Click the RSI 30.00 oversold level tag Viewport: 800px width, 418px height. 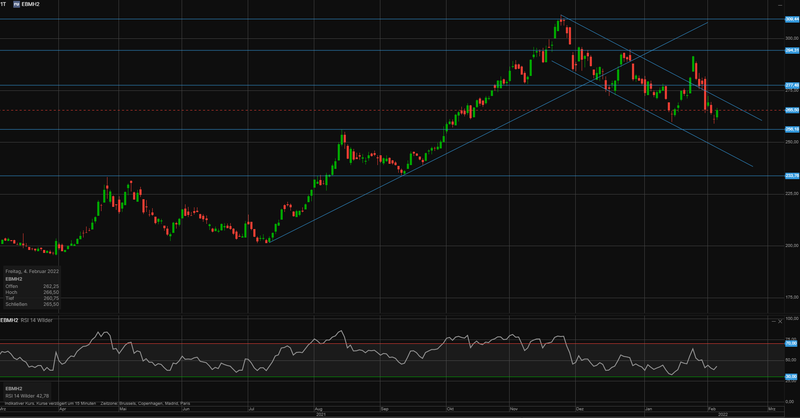pyautogui.click(x=790, y=376)
